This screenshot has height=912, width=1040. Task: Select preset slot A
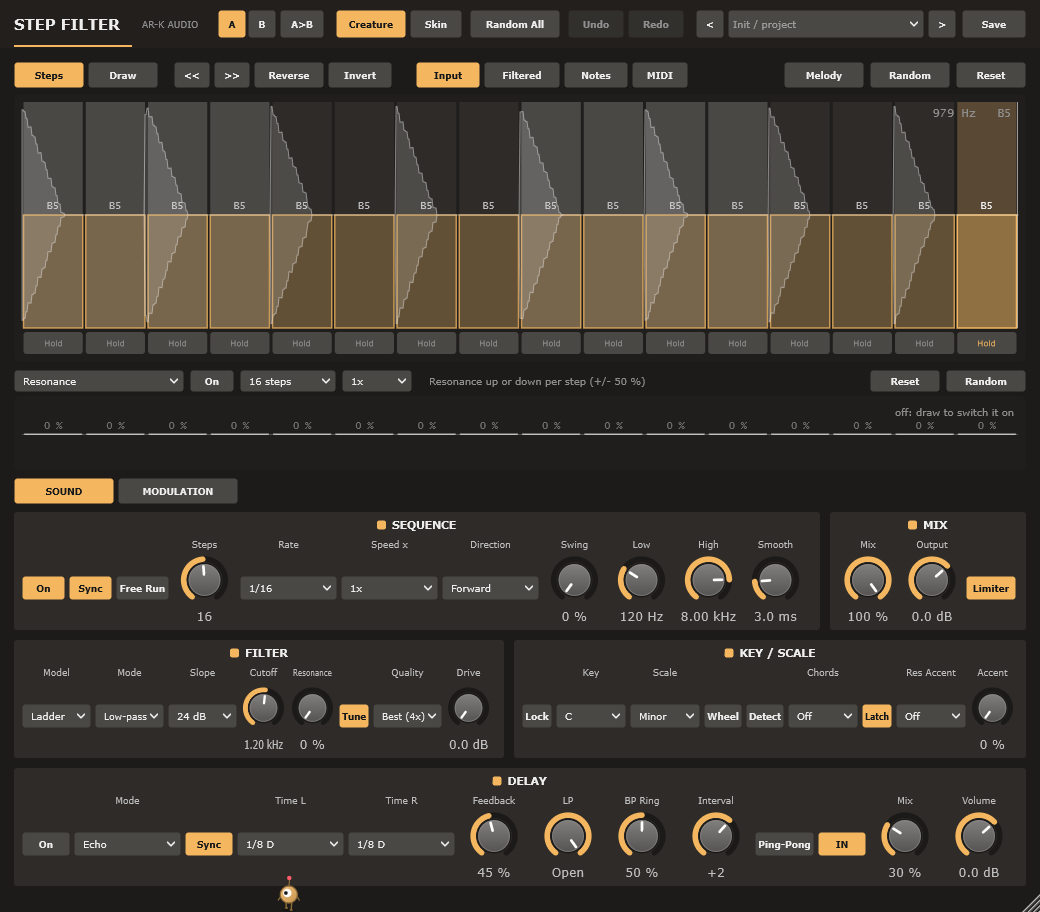point(231,25)
